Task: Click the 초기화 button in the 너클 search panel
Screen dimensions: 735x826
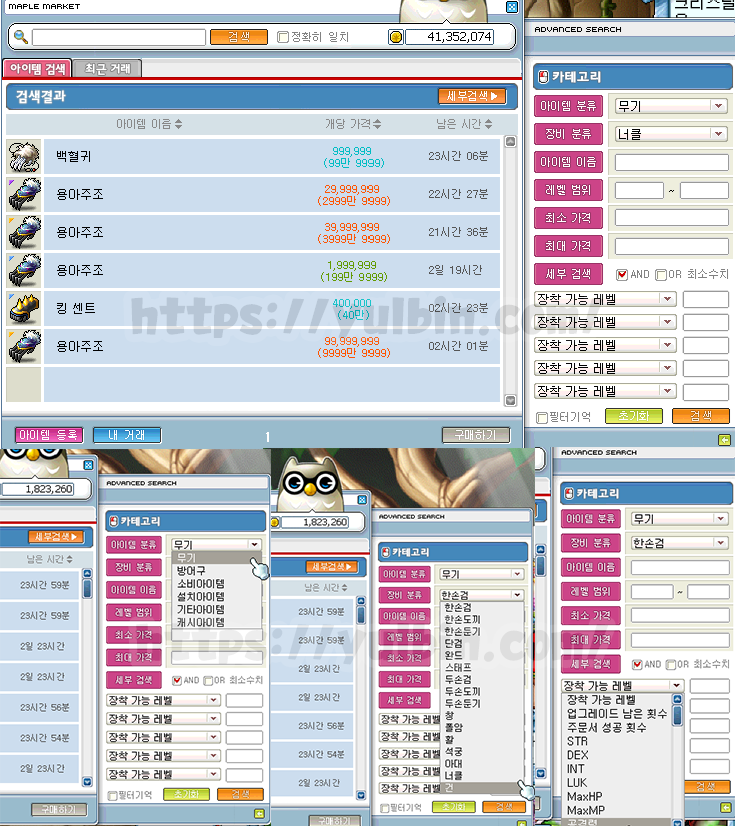Action: [633, 416]
